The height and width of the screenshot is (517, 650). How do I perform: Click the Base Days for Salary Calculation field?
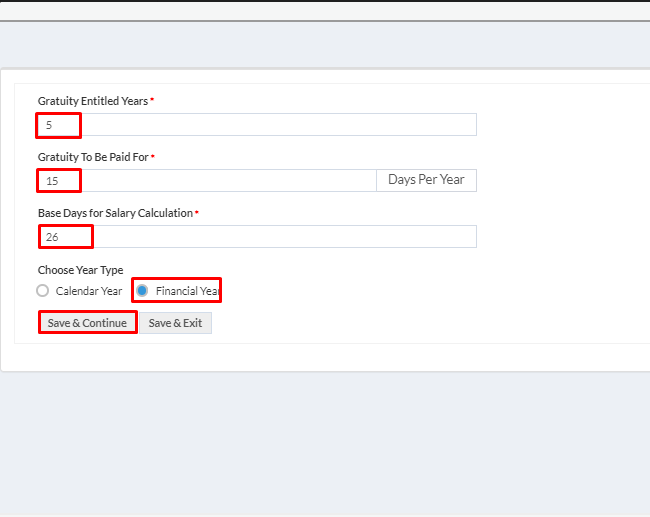[x=257, y=237]
